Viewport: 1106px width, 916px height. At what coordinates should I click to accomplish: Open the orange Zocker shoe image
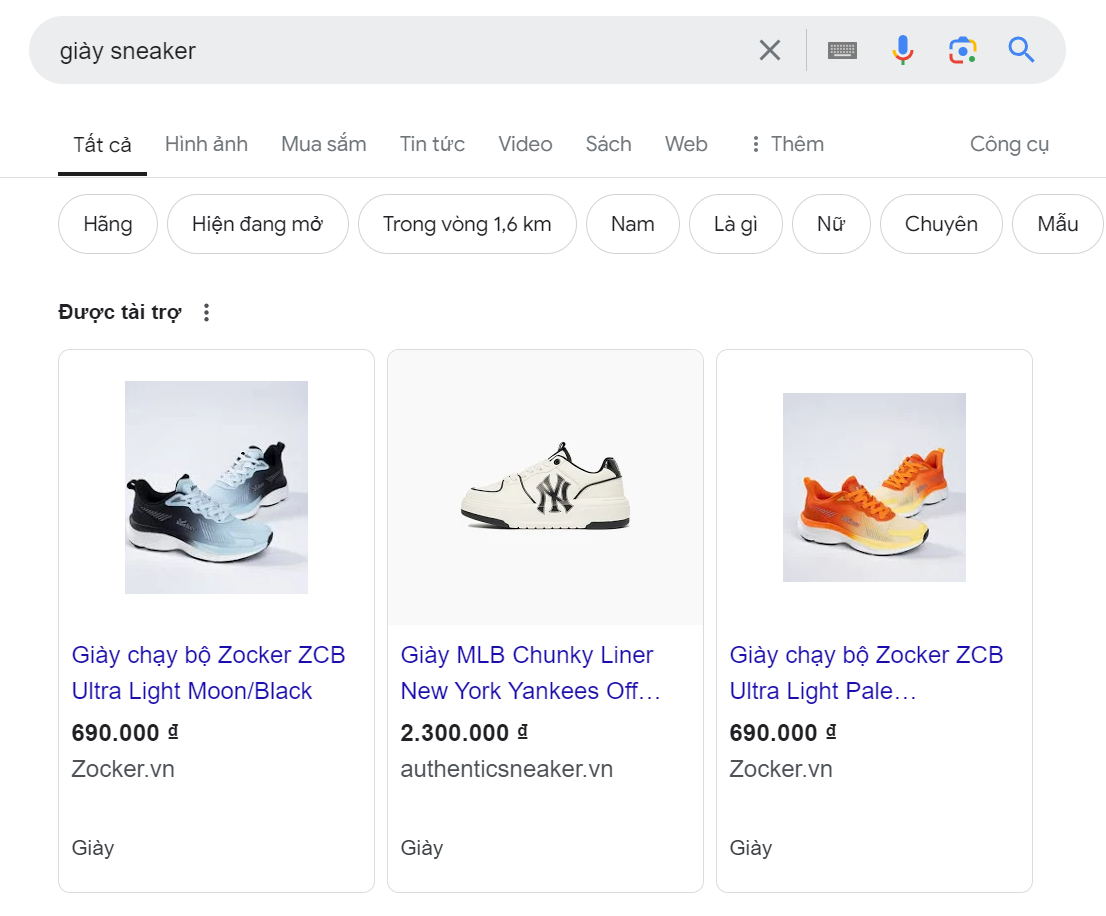(874, 487)
